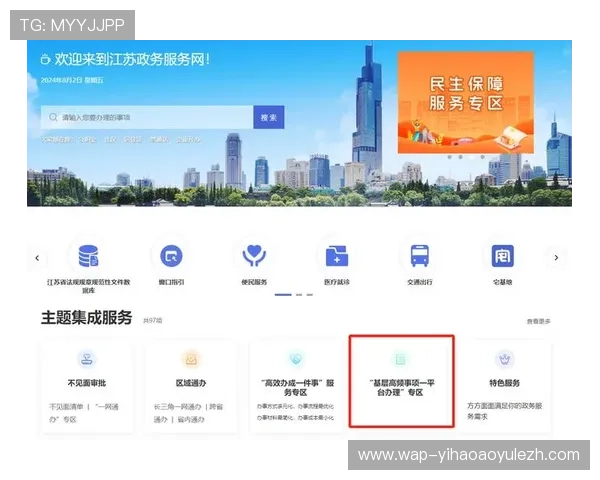600x480 pixels.
Task: Open the 民主保障服务专区 banner
Action: (466, 103)
